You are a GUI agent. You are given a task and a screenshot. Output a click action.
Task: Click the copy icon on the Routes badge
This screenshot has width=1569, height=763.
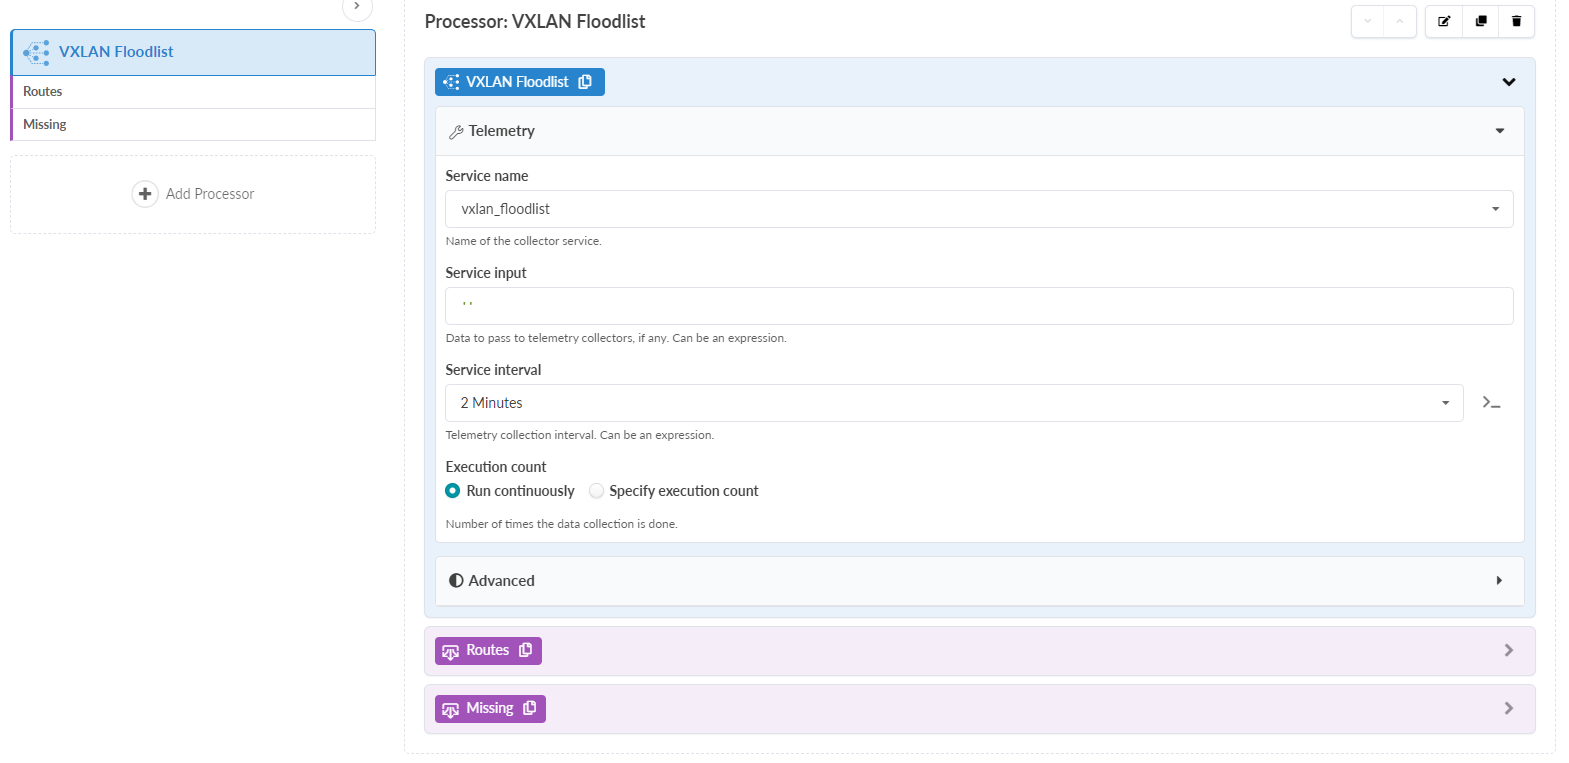(526, 650)
